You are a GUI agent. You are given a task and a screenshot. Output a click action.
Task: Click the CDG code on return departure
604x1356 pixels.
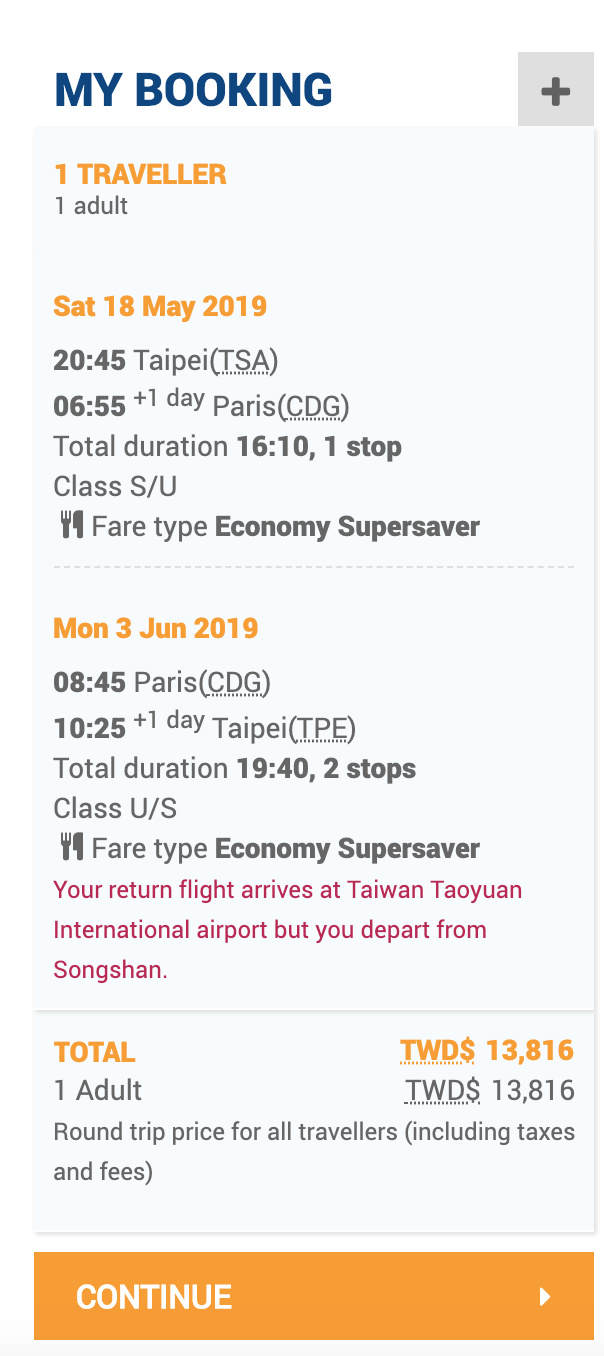pyautogui.click(x=235, y=683)
